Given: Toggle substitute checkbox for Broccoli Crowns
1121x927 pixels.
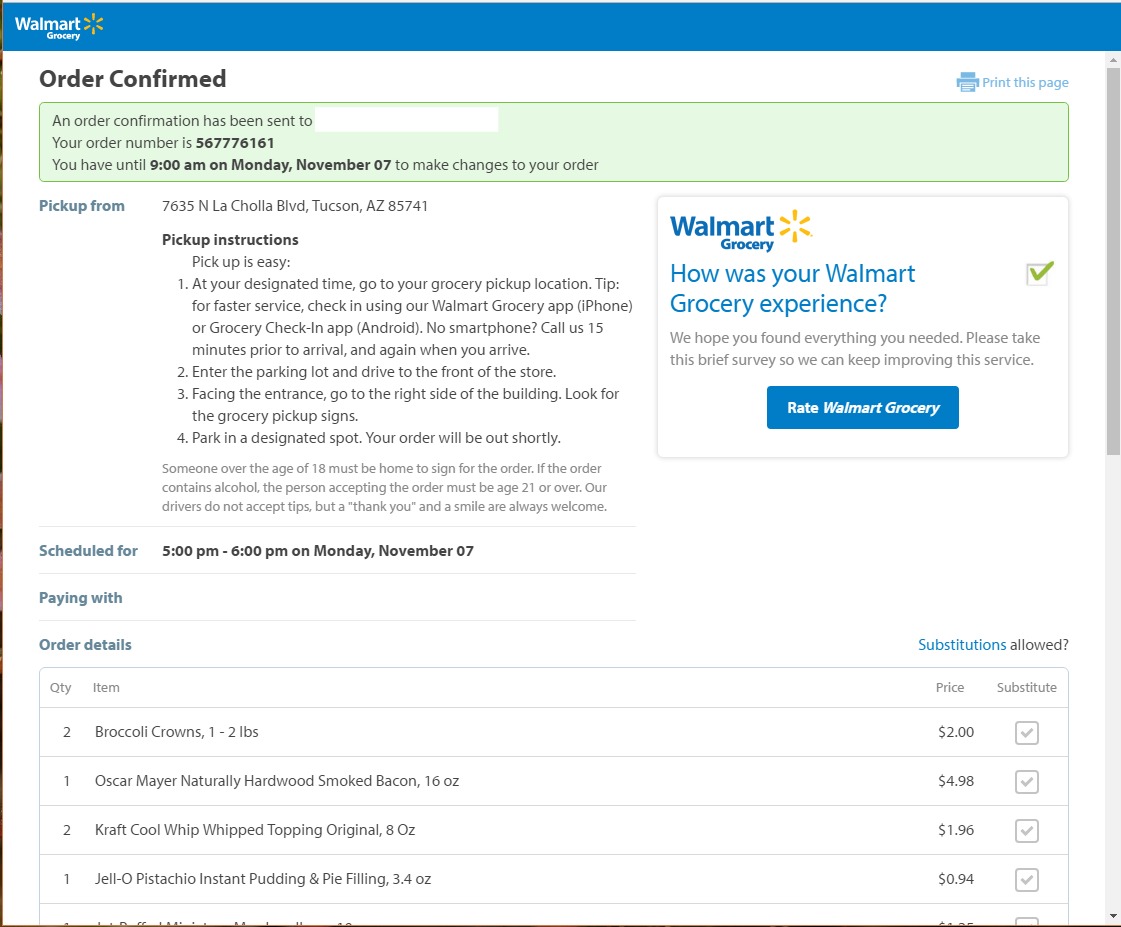Looking at the screenshot, I should (1026, 733).
